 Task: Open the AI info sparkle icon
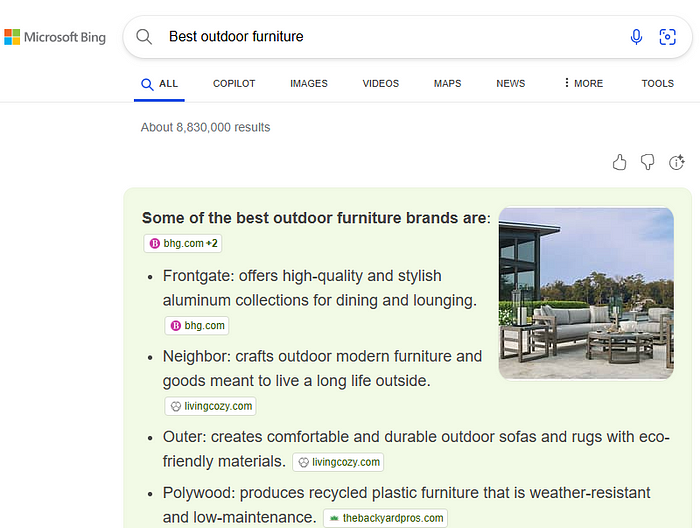pyautogui.click(x=676, y=162)
